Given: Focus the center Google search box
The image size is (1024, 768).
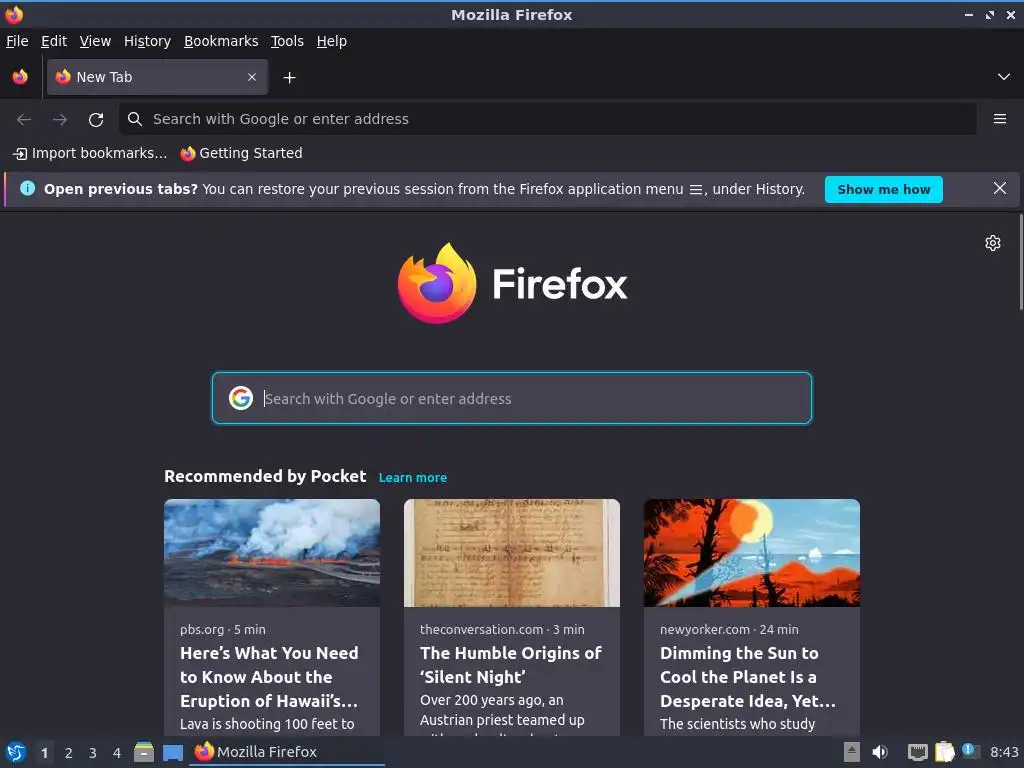Looking at the screenshot, I should (512, 398).
